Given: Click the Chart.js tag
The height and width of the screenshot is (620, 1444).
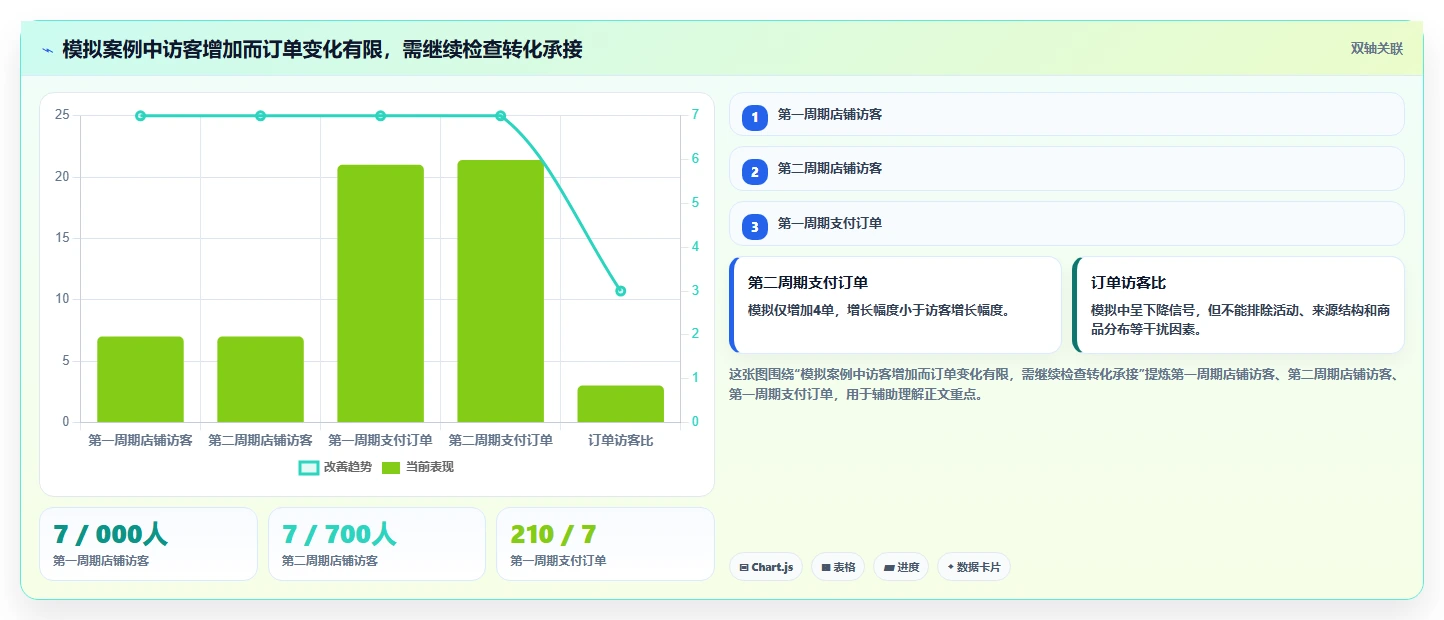Looking at the screenshot, I should pyautogui.click(x=766, y=567).
